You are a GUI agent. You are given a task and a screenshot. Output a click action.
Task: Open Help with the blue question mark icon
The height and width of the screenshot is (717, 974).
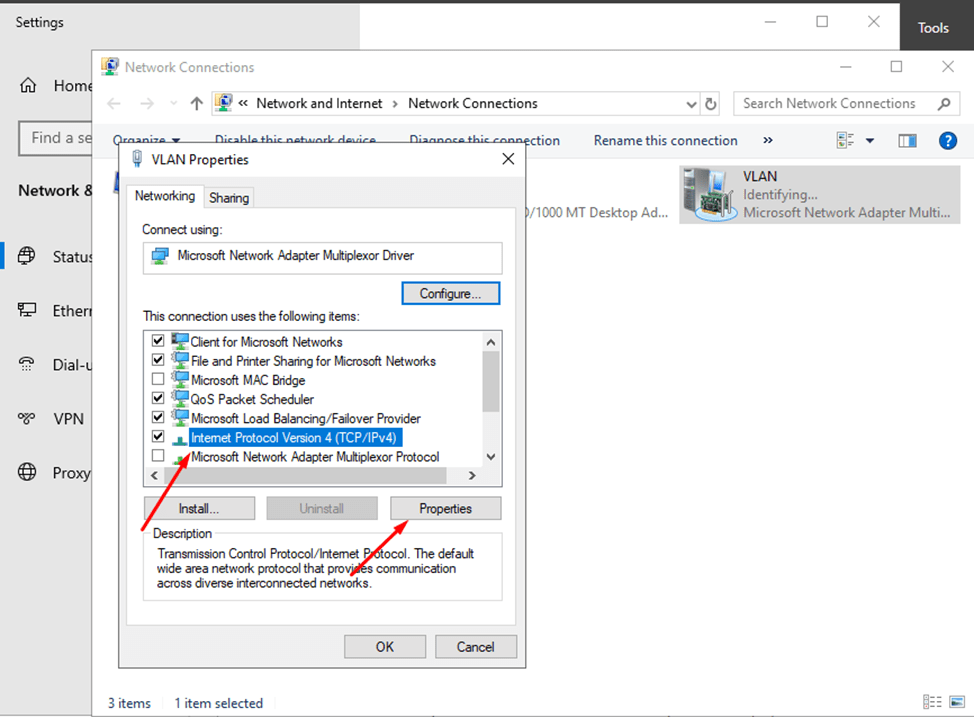pyautogui.click(x=947, y=140)
